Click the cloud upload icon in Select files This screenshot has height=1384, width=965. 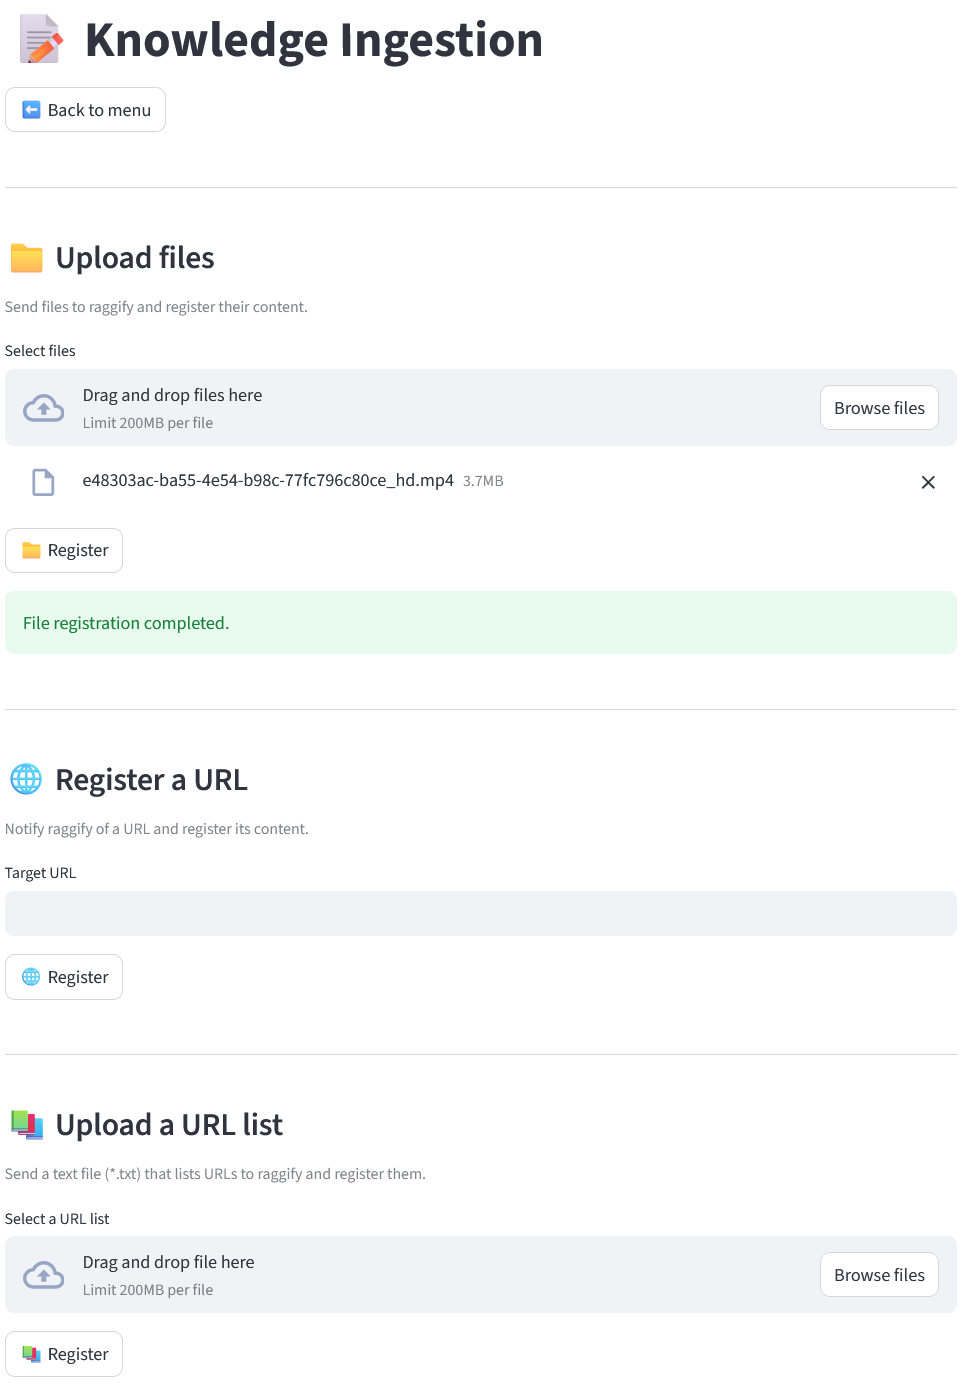coord(44,408)
